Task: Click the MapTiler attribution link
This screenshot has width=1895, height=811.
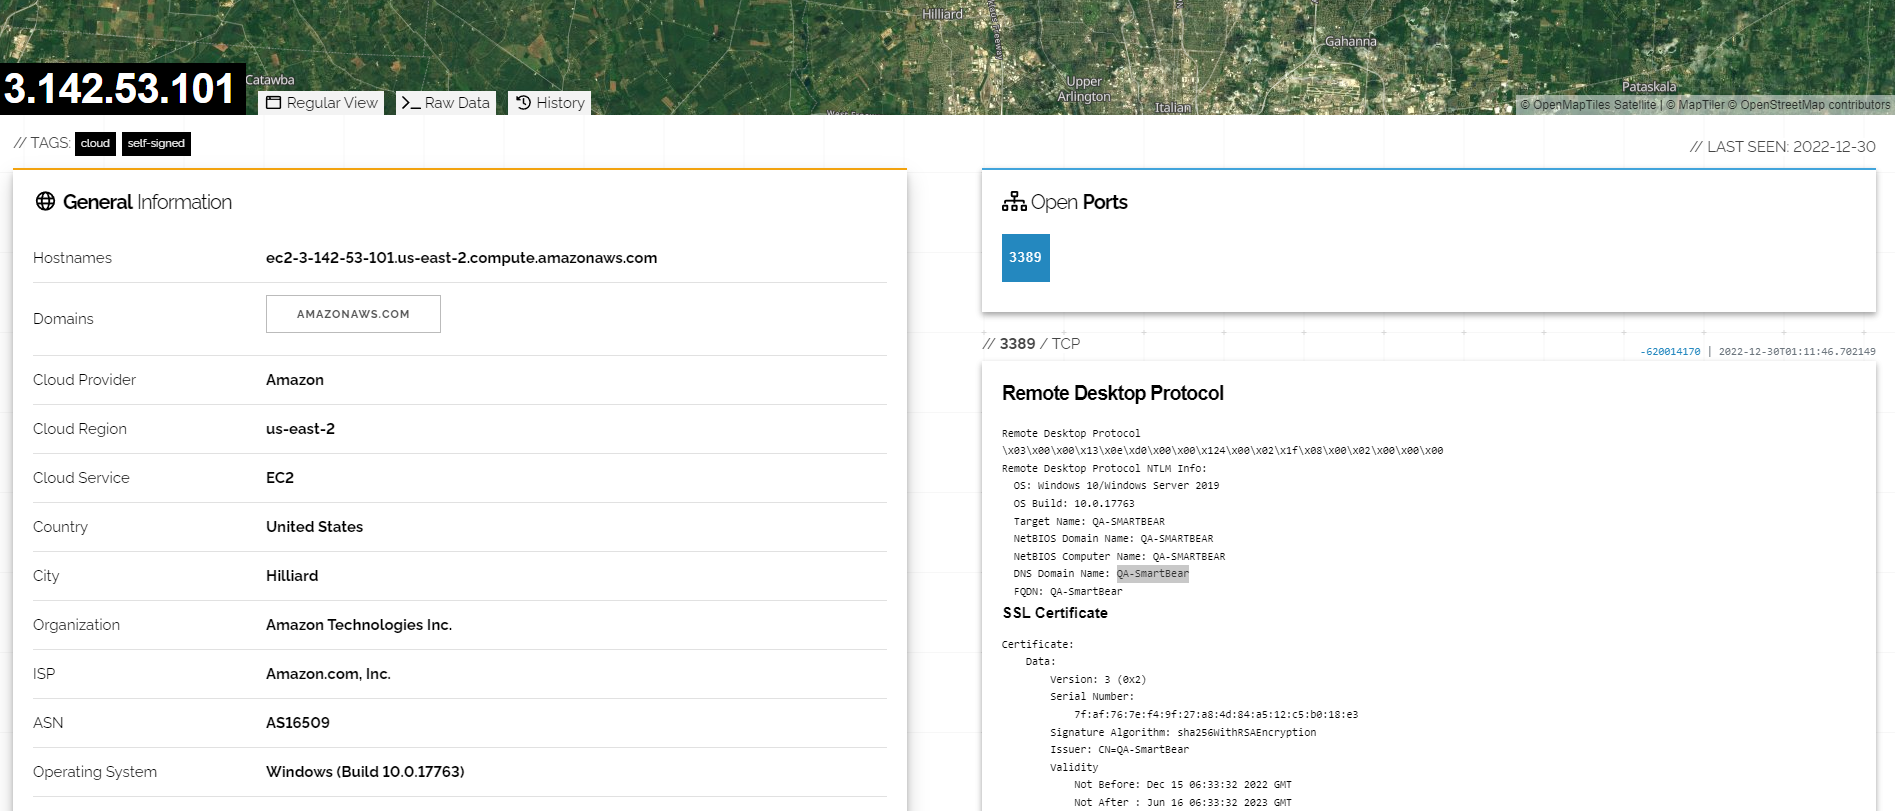Action: (x=1700, y=105)
